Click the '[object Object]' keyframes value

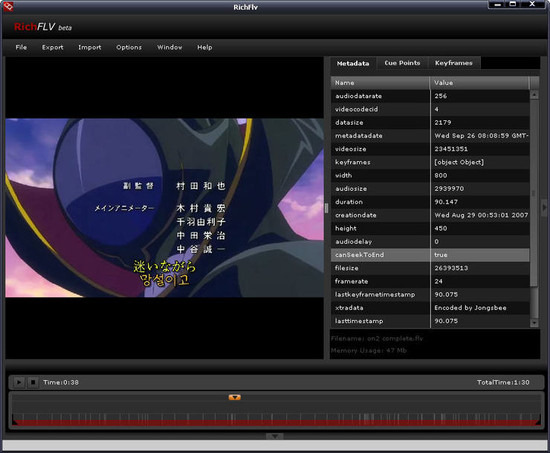[x=459, y=162]
